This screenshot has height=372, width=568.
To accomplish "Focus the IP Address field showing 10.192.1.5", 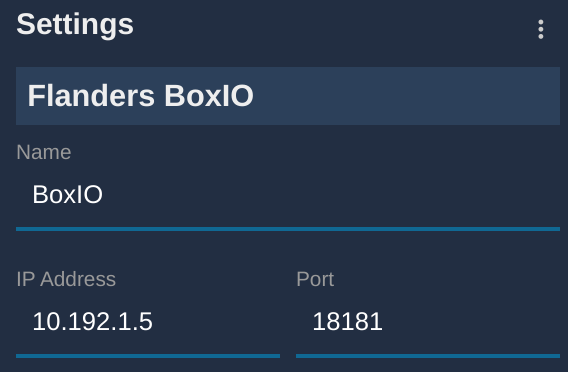I will [148, 322].
